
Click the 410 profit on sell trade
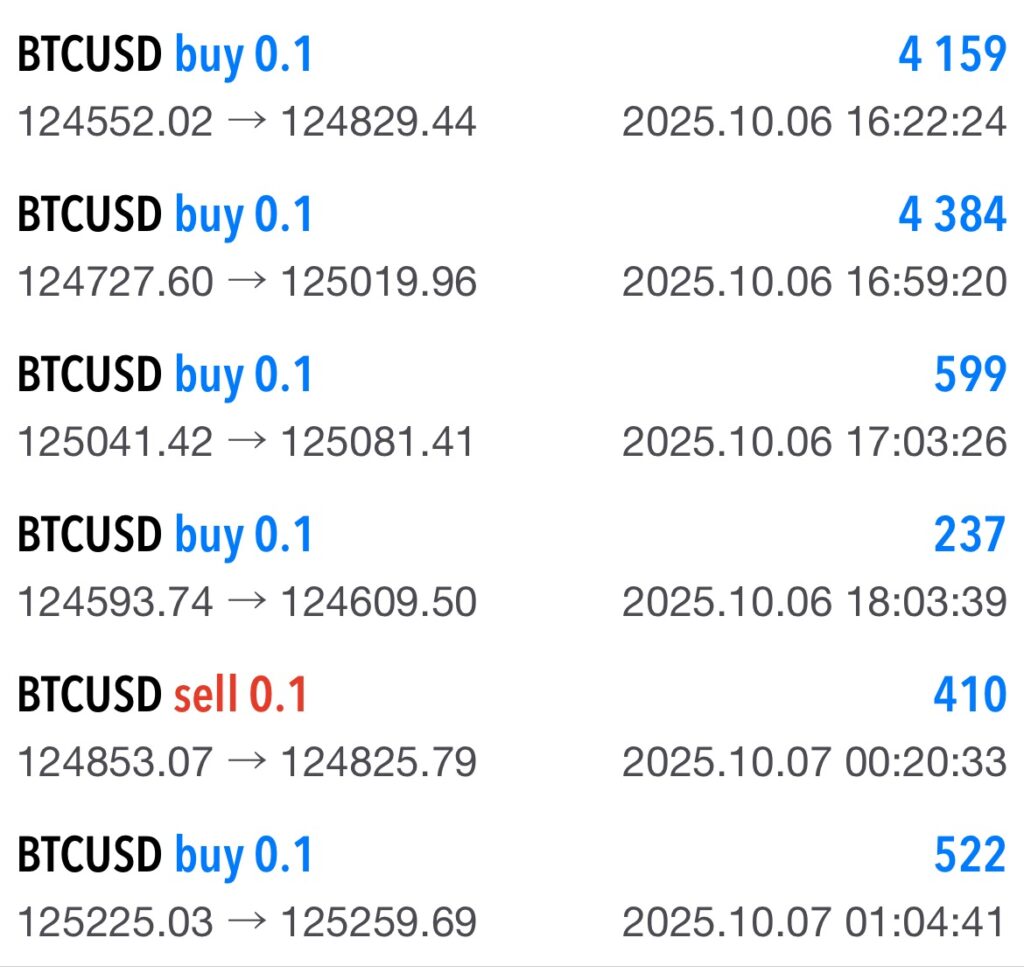[x=969, y=695]
